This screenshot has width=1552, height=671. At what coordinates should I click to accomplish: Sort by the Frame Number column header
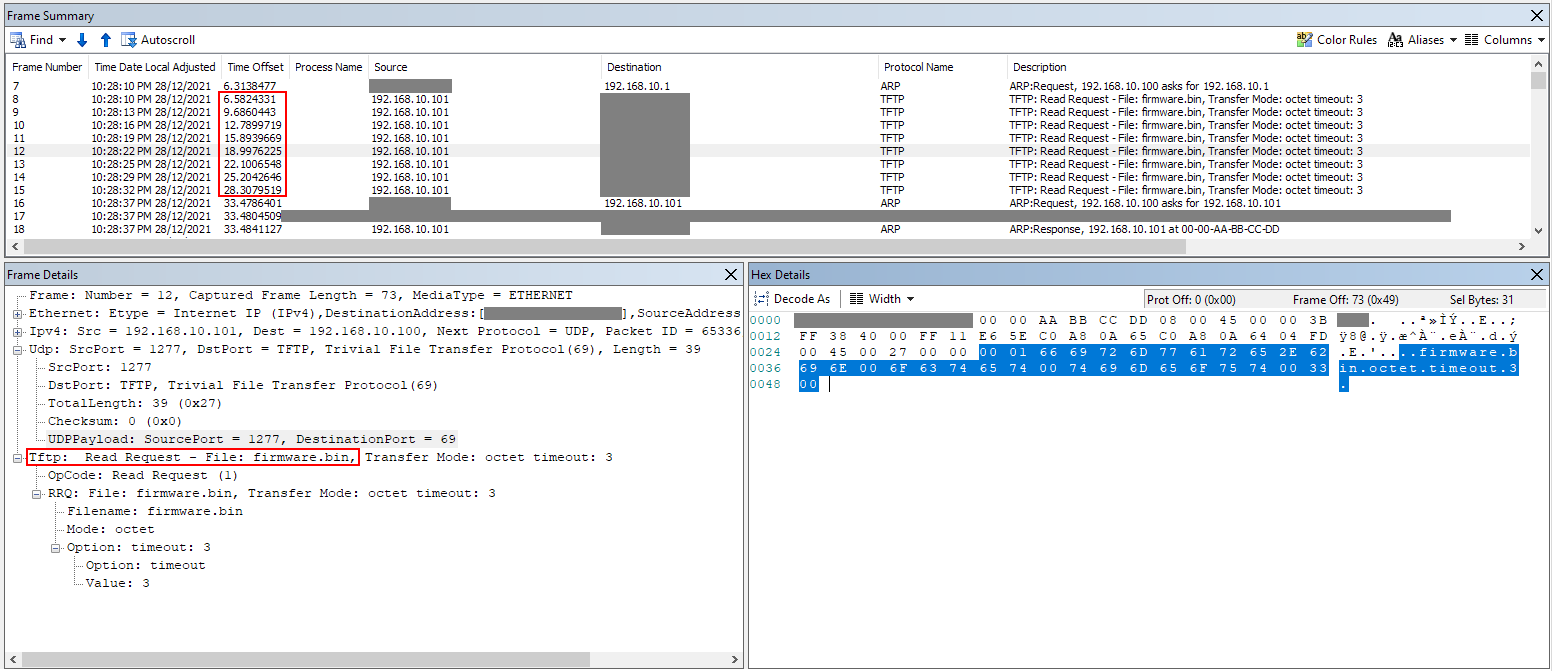point(47,67)
